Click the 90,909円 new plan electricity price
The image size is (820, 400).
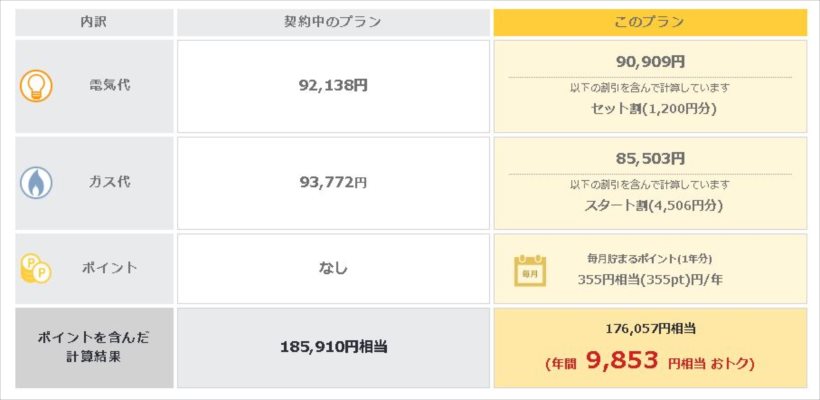(x=650, y=62)
